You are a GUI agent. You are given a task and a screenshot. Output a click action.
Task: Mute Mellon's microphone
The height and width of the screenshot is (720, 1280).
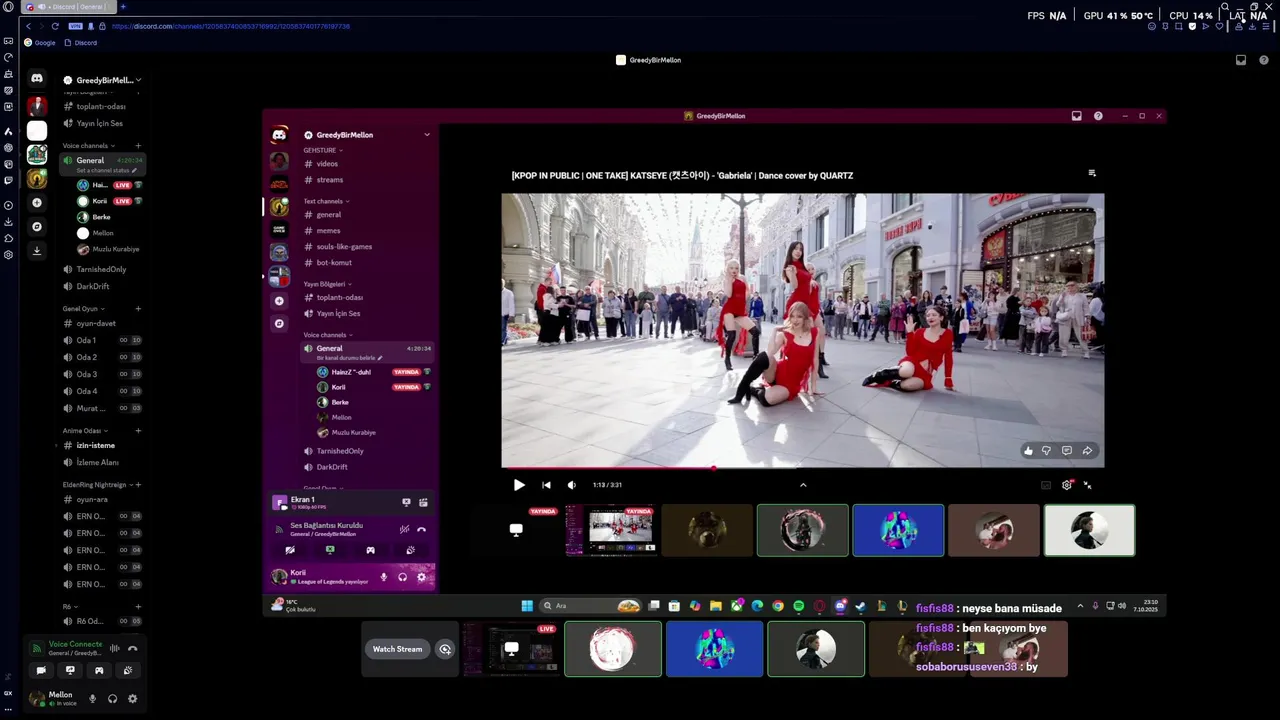(92, 699)
